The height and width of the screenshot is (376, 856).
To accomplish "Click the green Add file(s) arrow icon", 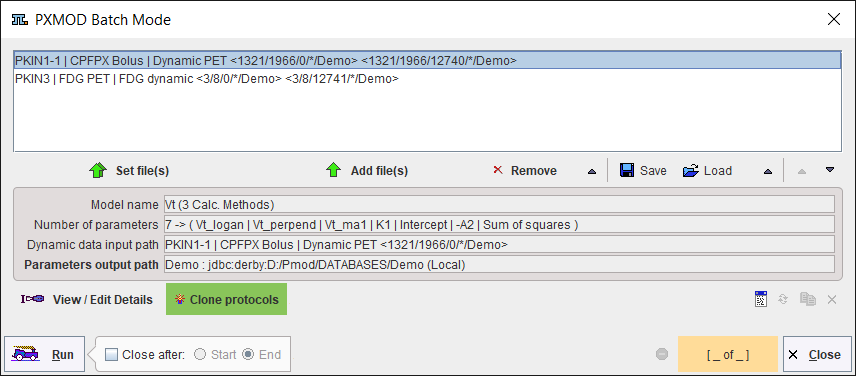I will [332, 170].
